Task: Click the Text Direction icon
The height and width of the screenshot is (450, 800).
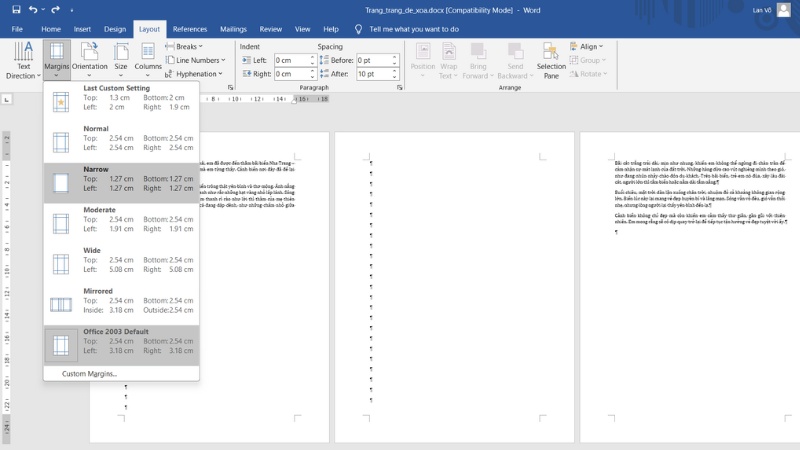Action: [23, 52]
